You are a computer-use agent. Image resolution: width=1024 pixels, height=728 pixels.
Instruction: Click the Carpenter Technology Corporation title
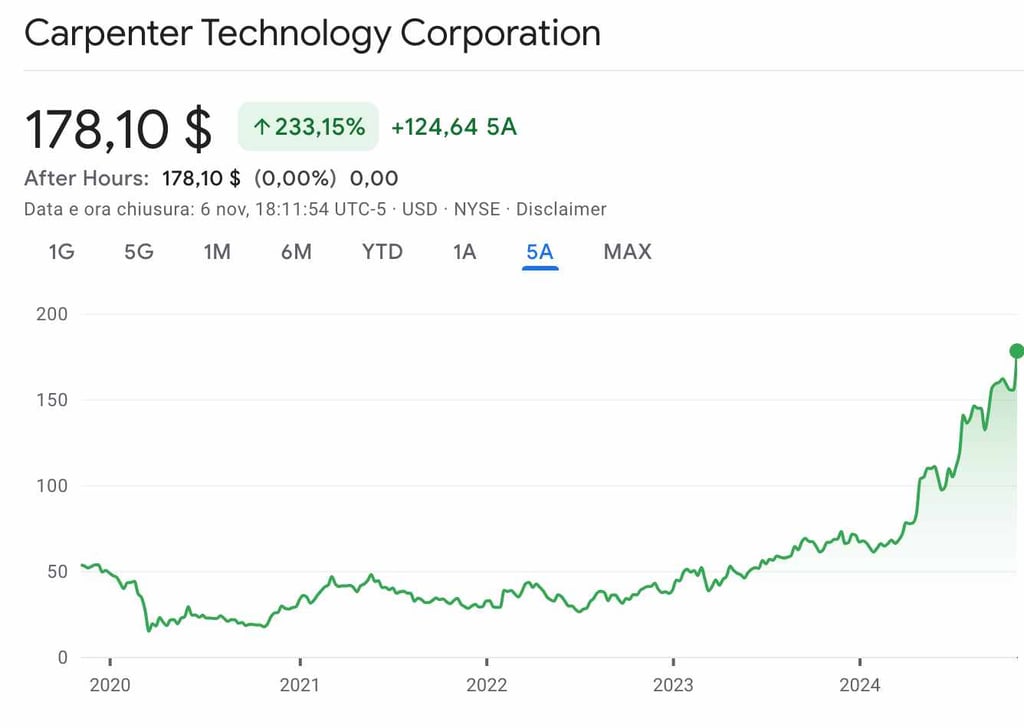(313, 33)
